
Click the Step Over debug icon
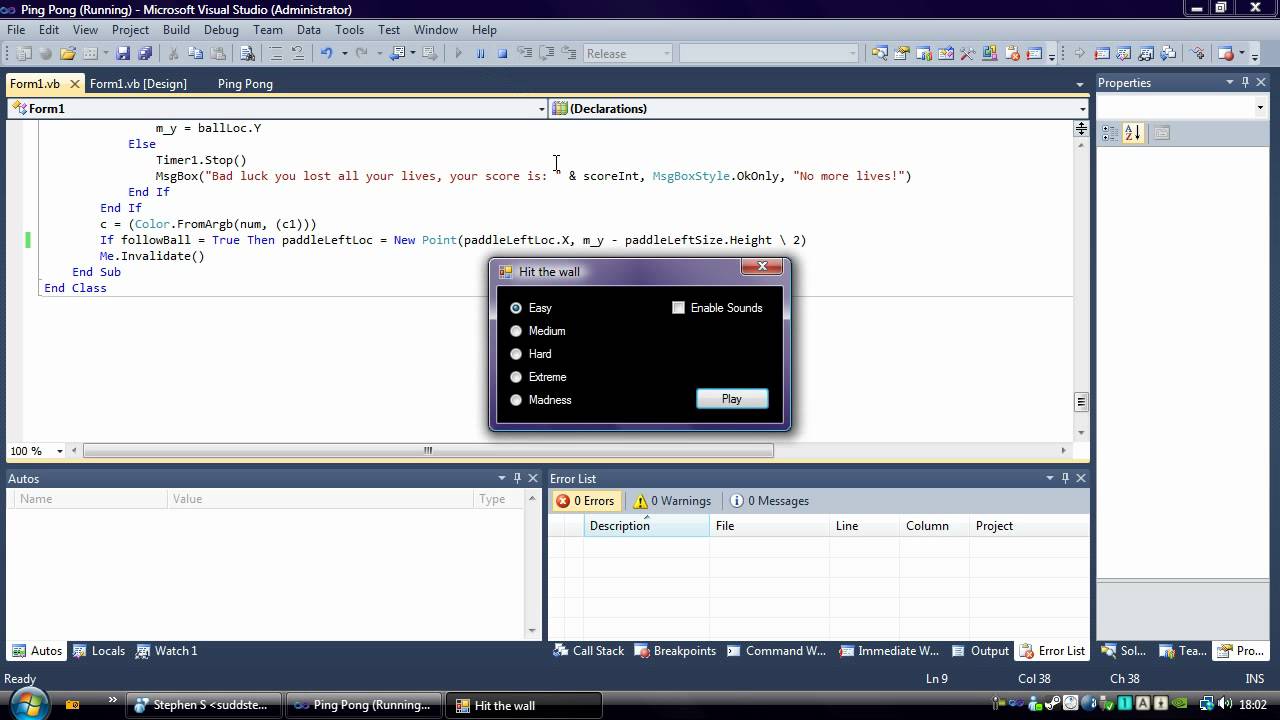(x=547, y=53)
